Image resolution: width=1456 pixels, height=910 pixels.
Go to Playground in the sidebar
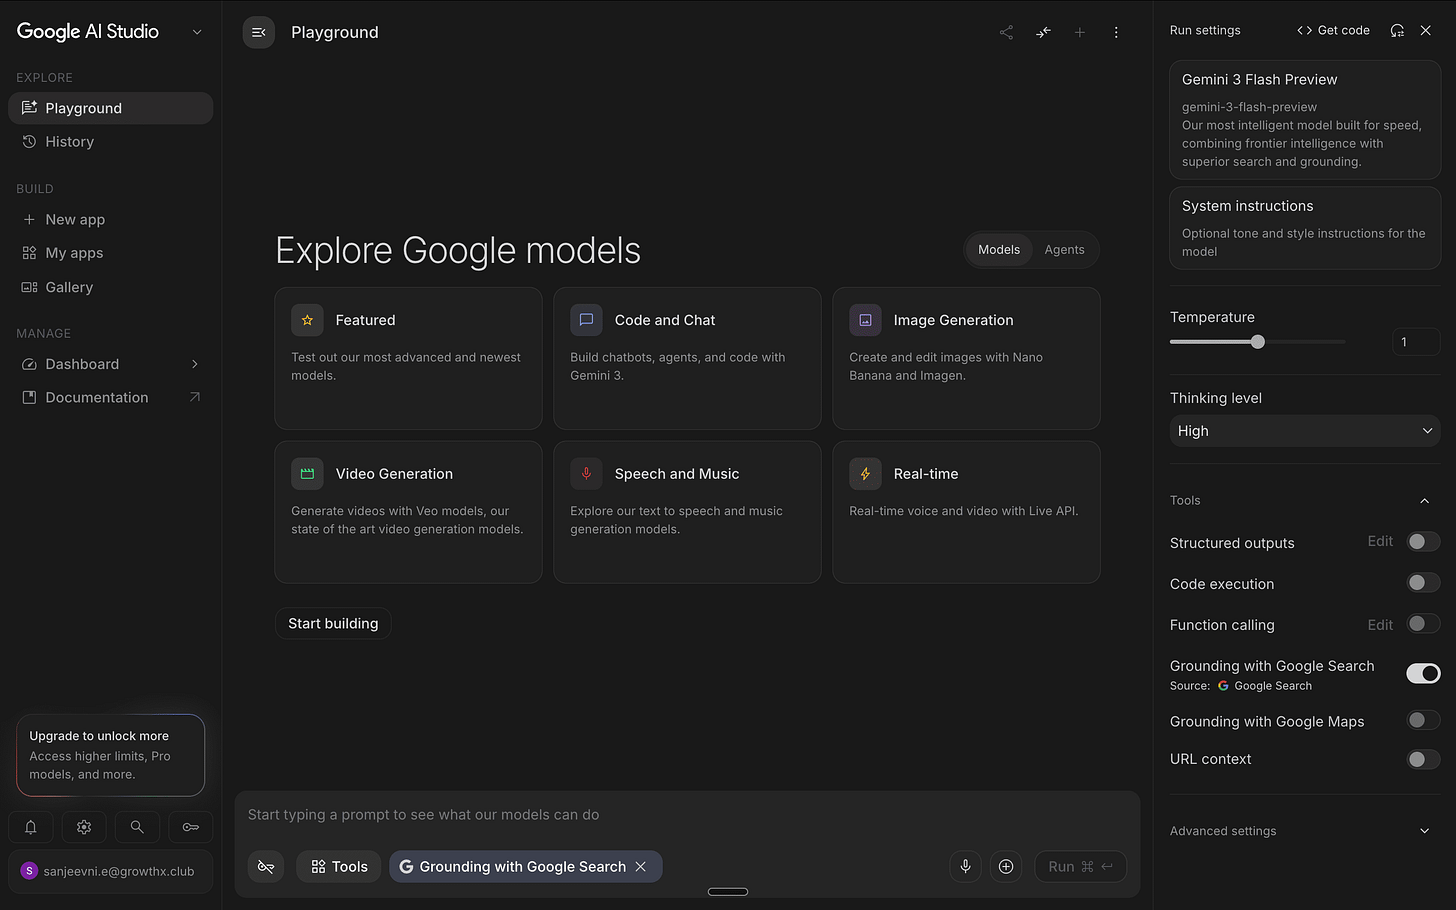click(110, 108)
